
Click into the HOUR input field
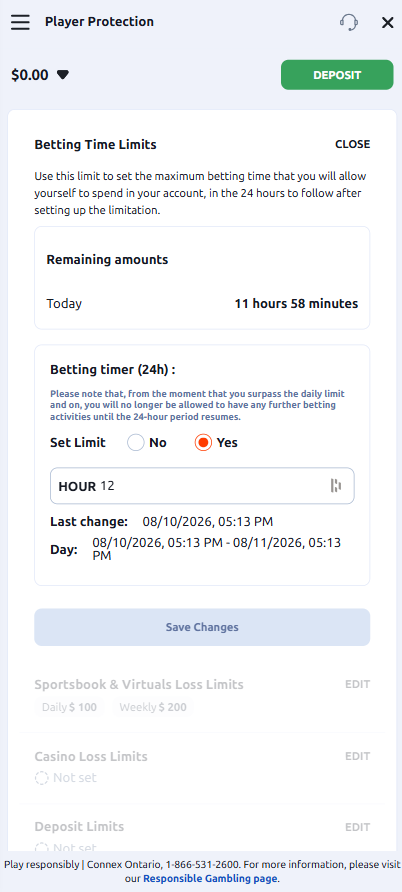pos(202,486)
